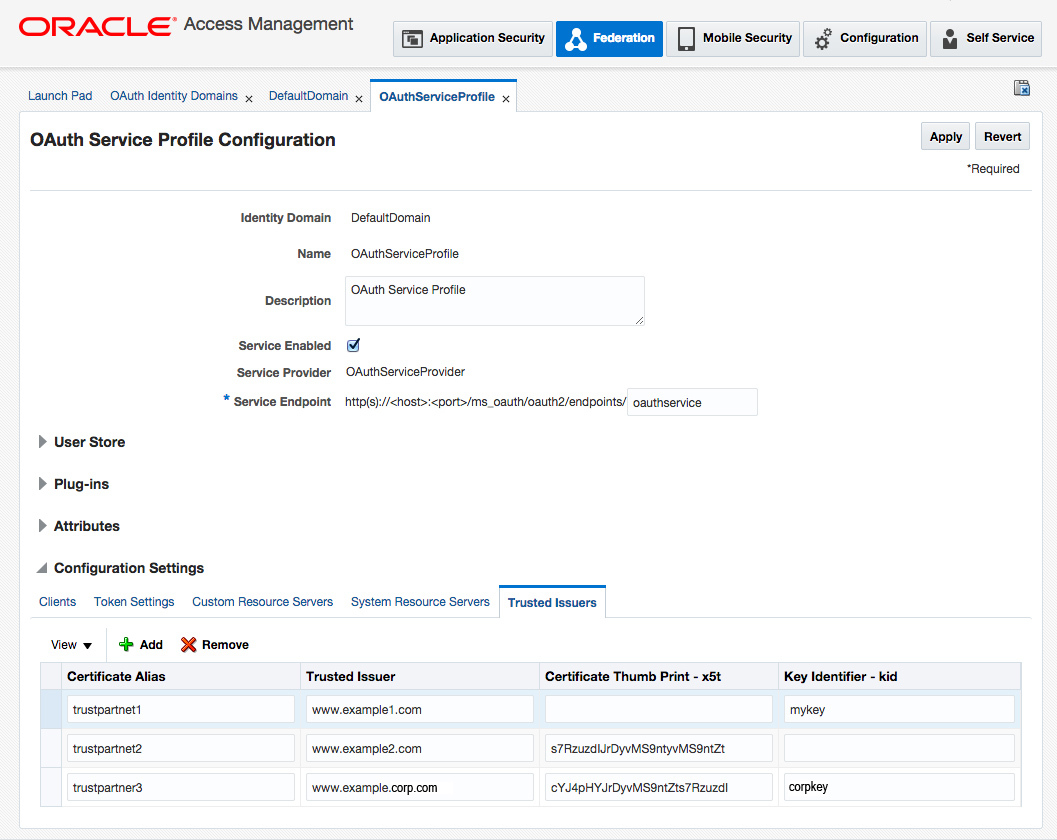The height and width of the screenshot is (840, 1057).
Task: Edit the cYJ4pHYJrDyvMS9ntZts7RzuzdI thumb print field
Action: [659, 787]
